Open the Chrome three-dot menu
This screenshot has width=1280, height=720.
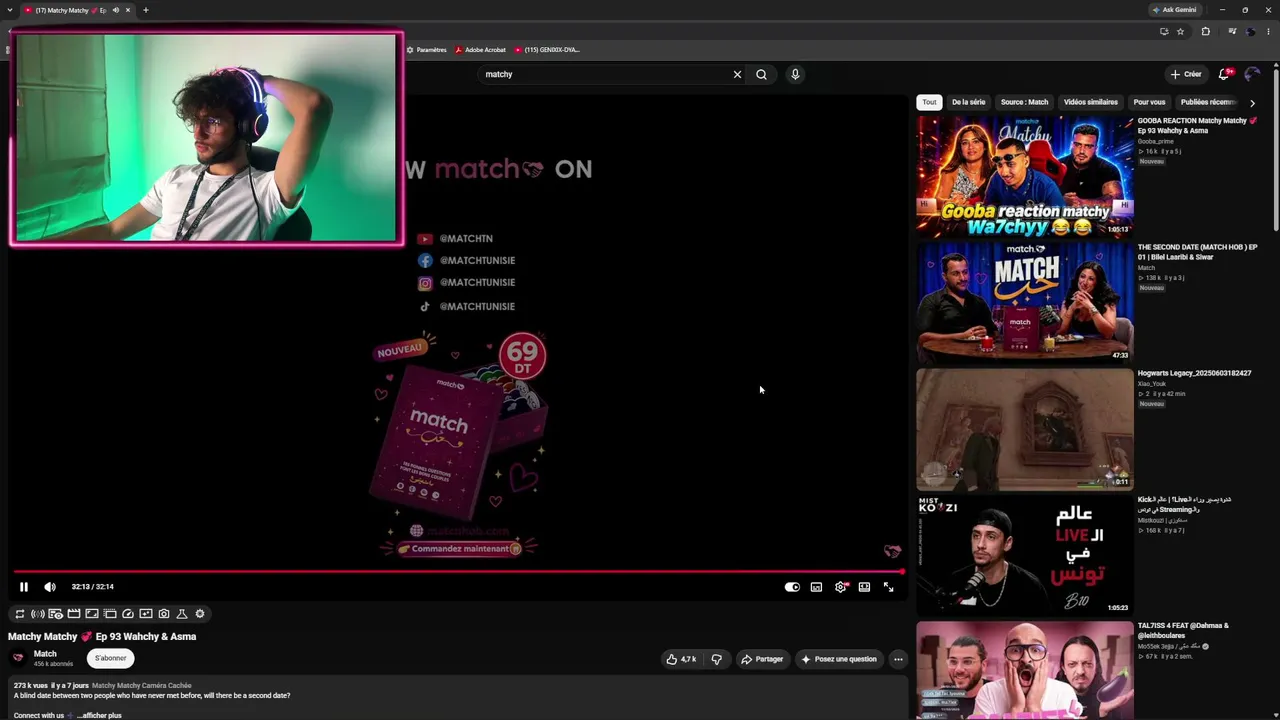click(x=1268, y=32)
